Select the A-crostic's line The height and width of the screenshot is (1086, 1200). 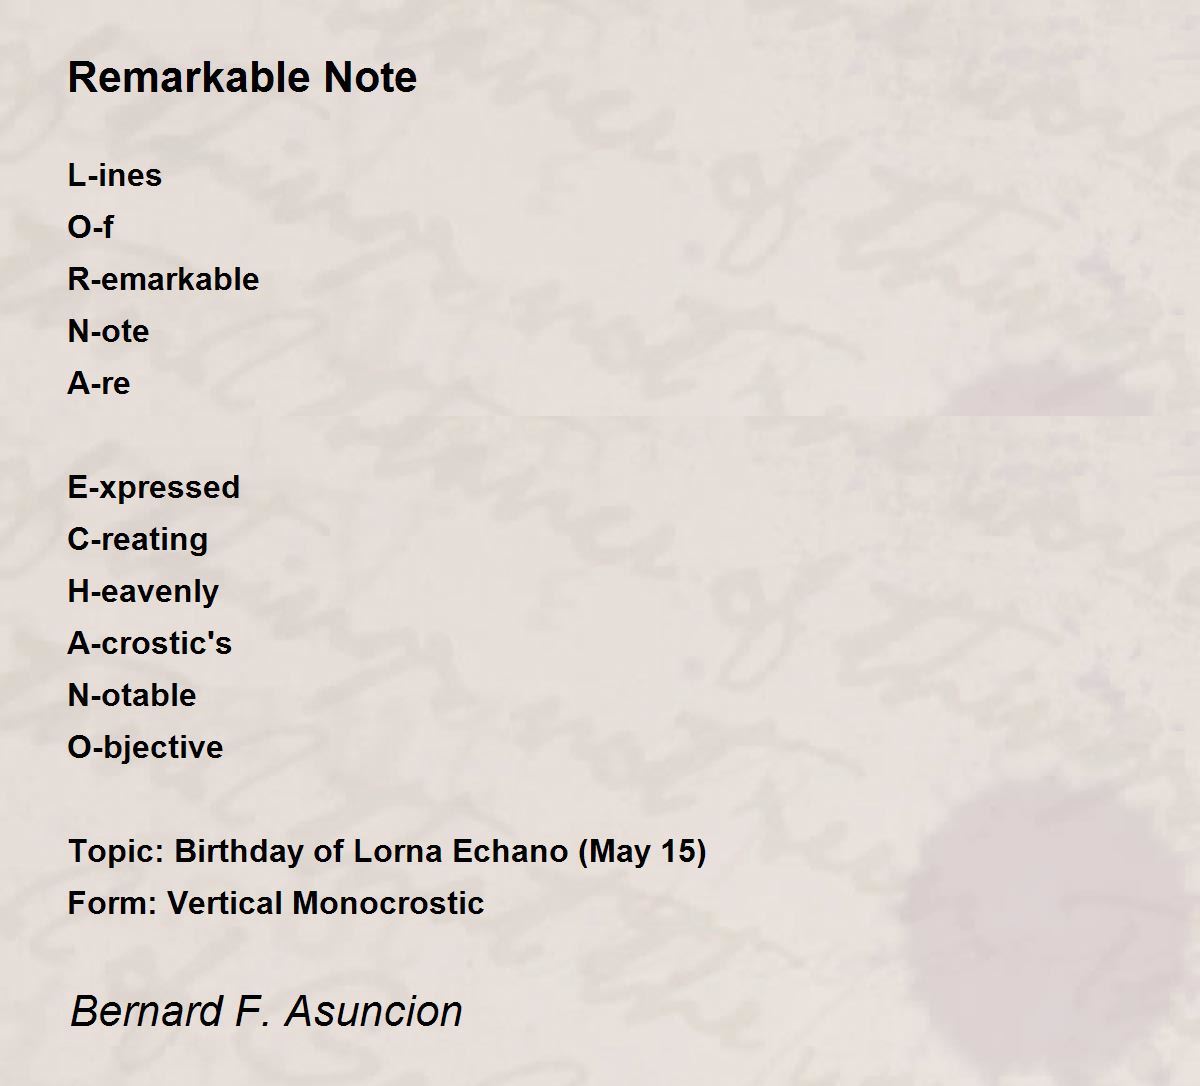point(150,644)
